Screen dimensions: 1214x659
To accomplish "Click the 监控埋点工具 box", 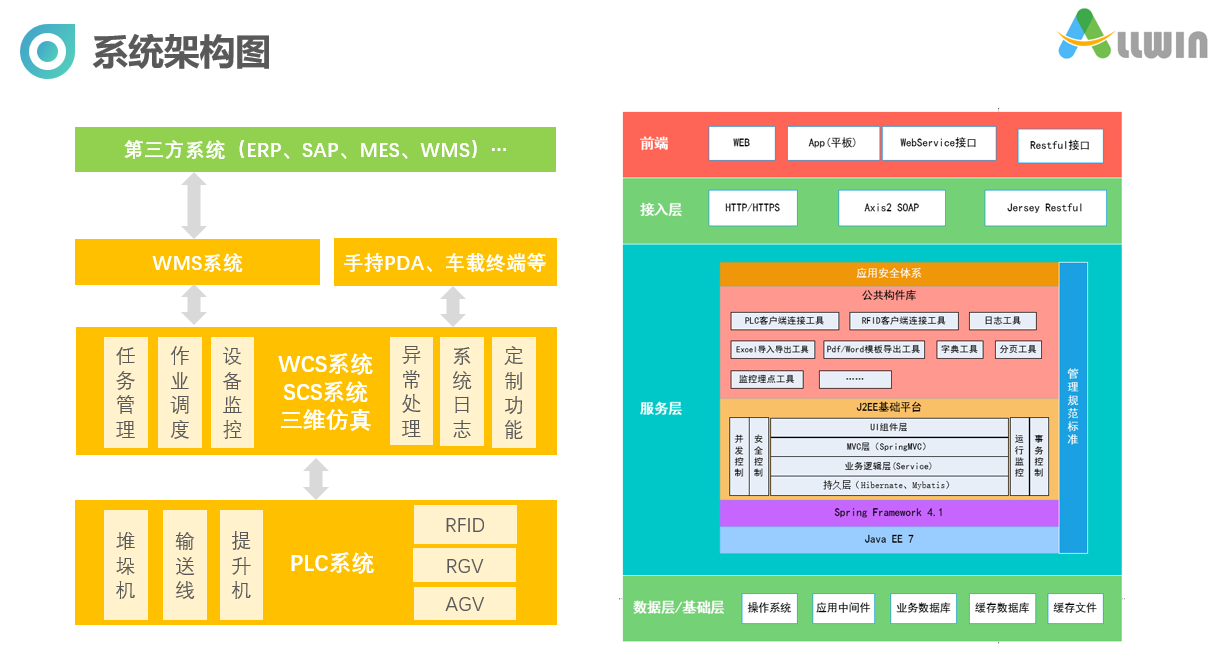I will pos(768,380).
